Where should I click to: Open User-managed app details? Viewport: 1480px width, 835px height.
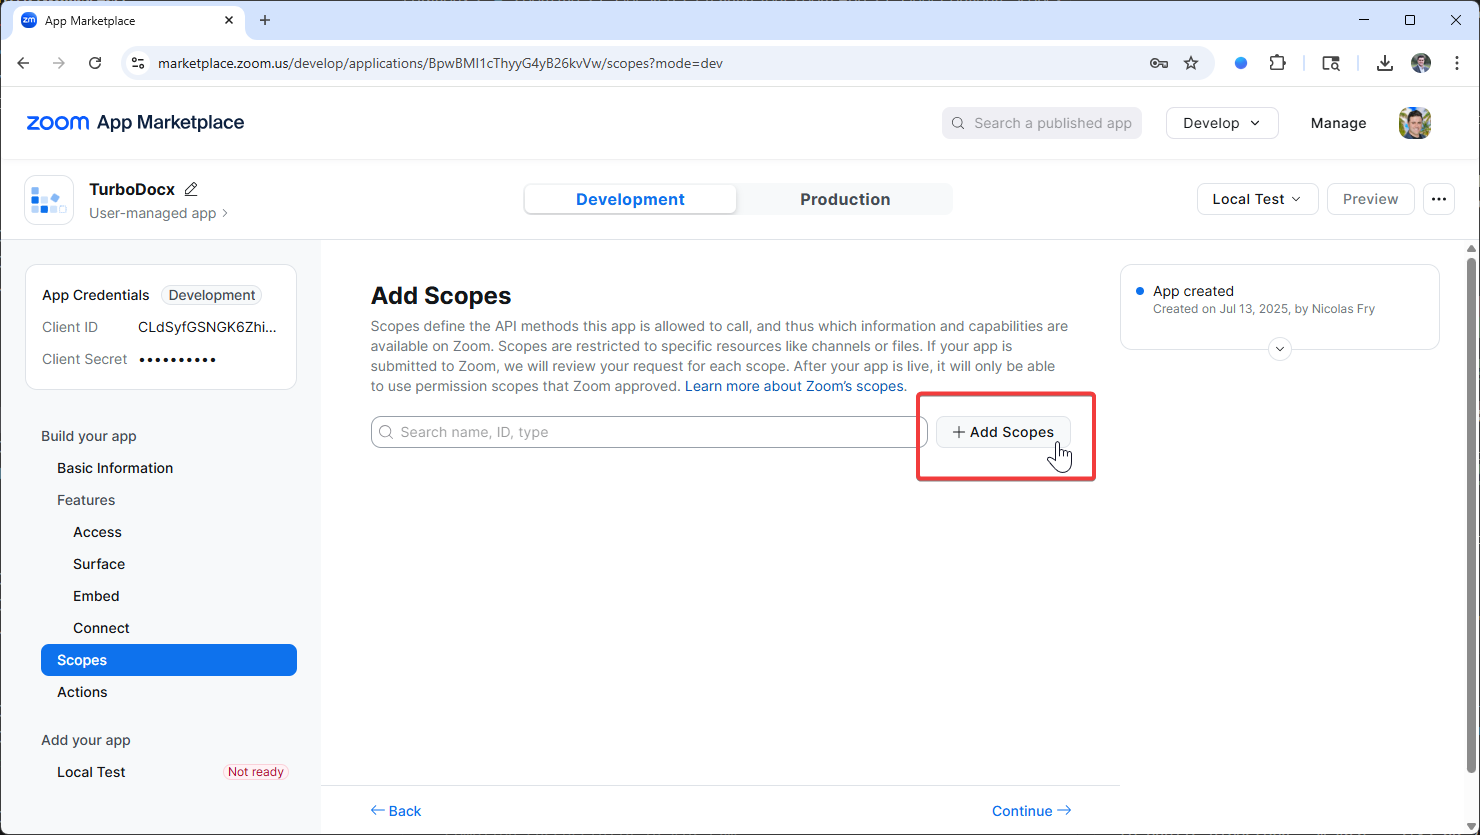pyautogui.click(x=158, y=213)
